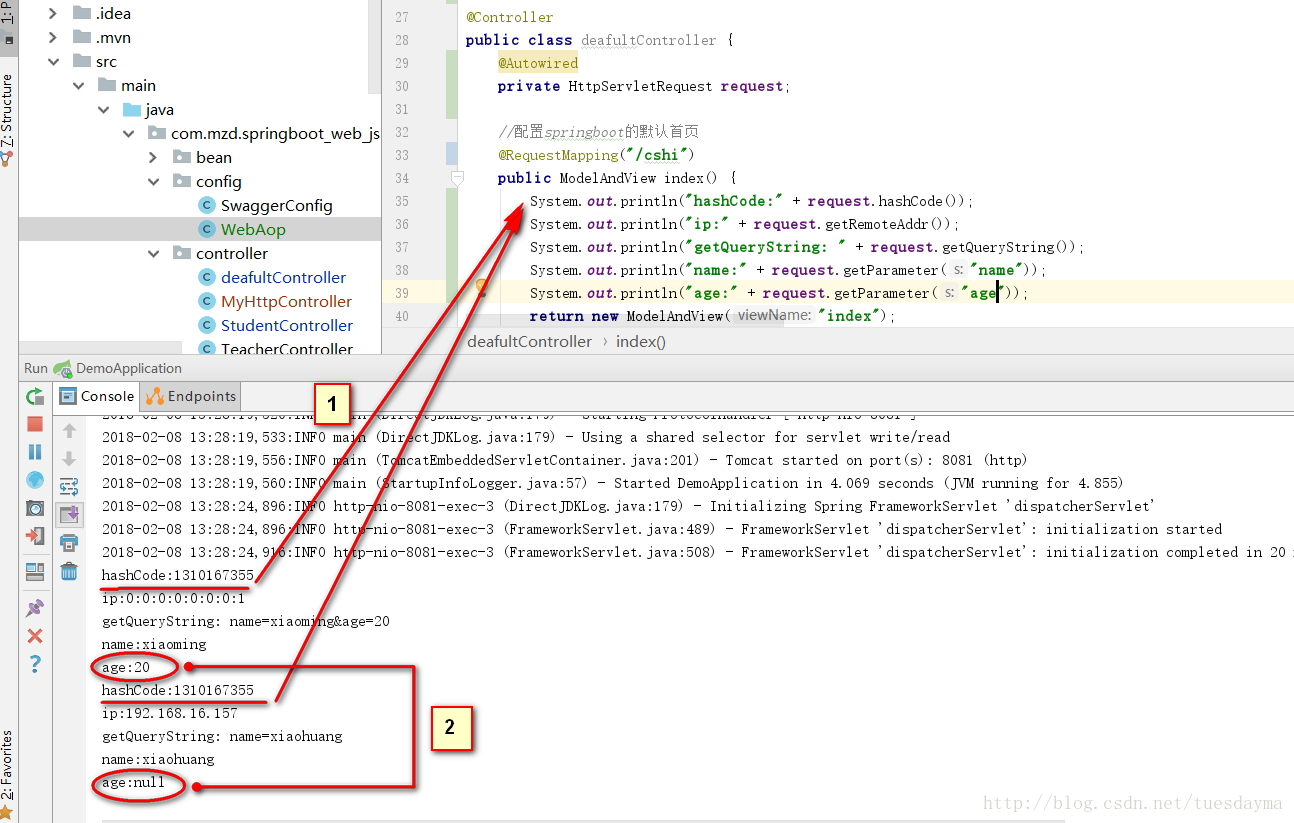Viewport: 1294px width, 823px height.
Task: Fold the index() method at line 34
Action: (x=457, y=178)
